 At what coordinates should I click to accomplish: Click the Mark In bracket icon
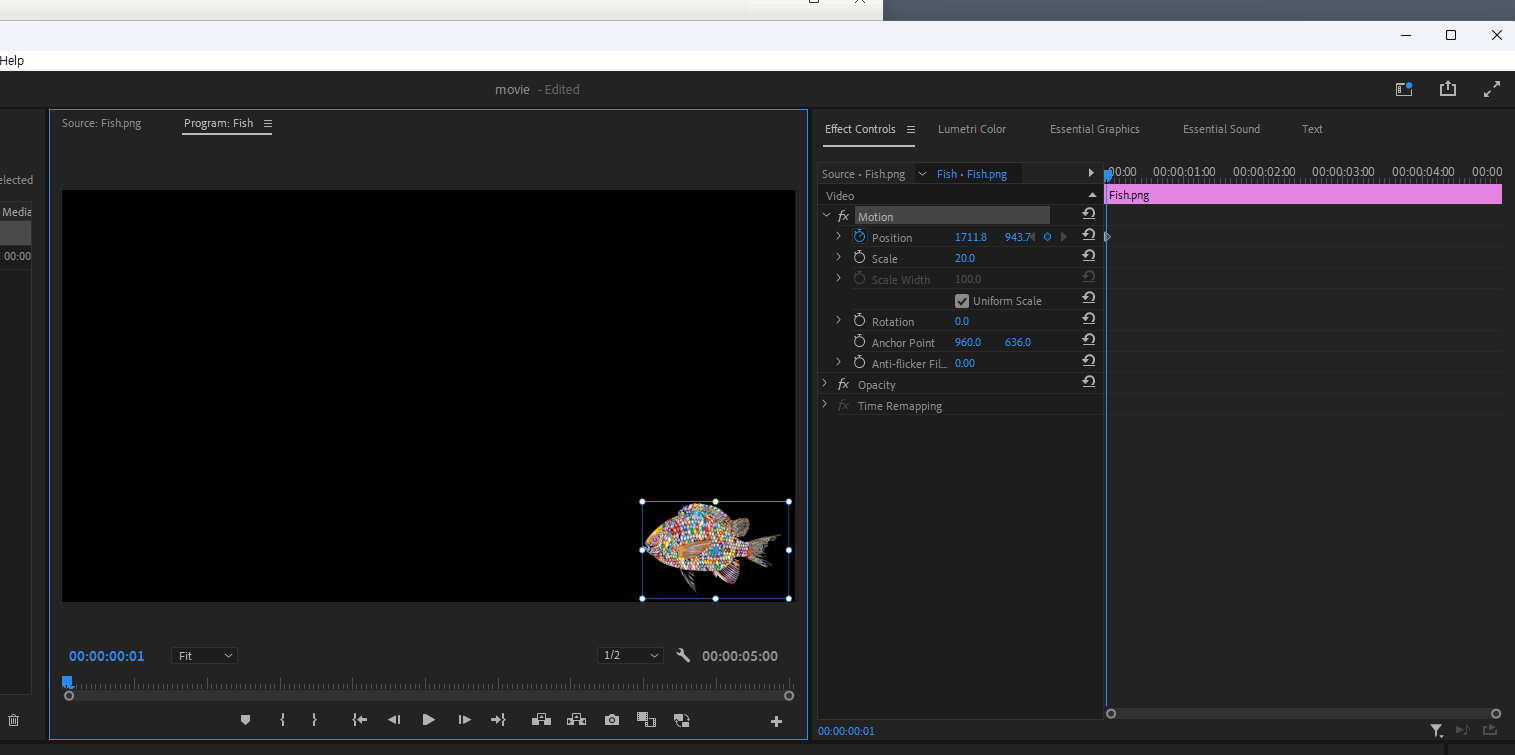coord(283,720)
